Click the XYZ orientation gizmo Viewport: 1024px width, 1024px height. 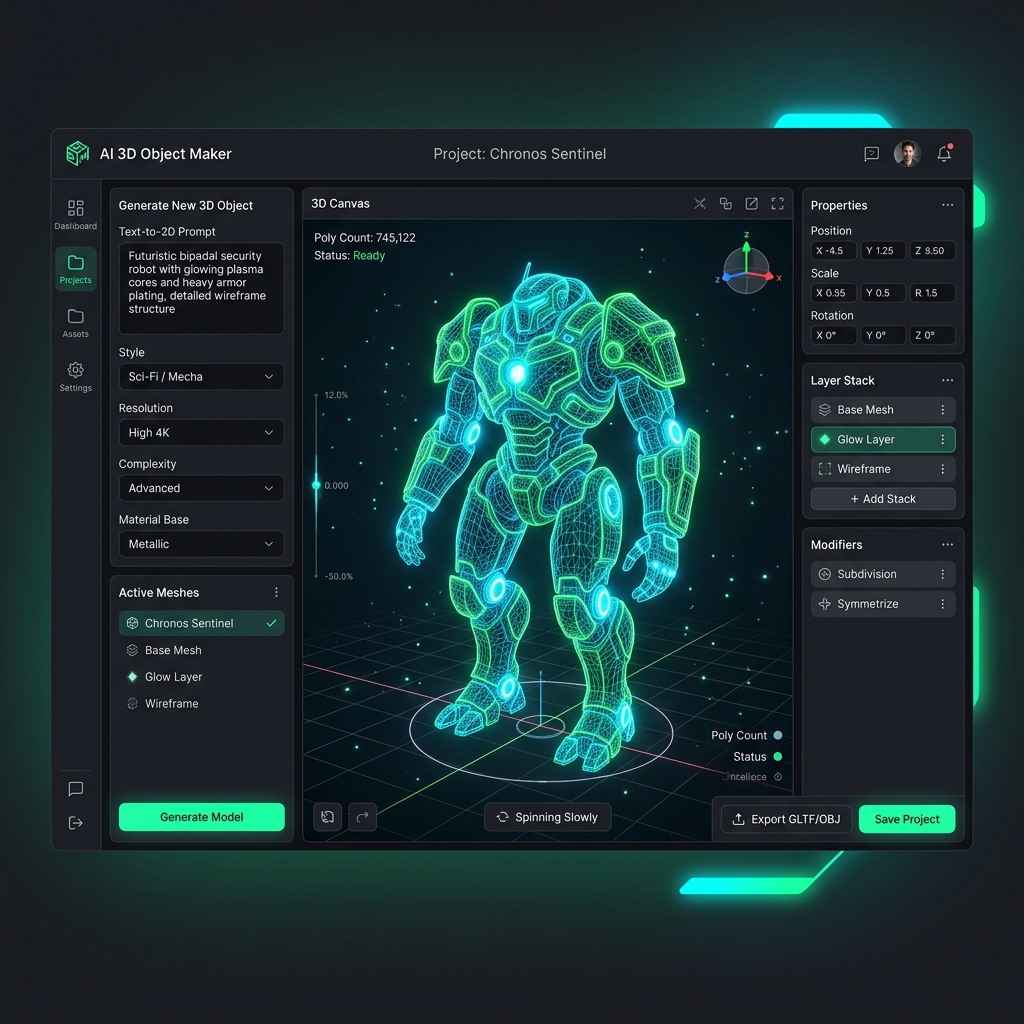click(x=747, y=268)
